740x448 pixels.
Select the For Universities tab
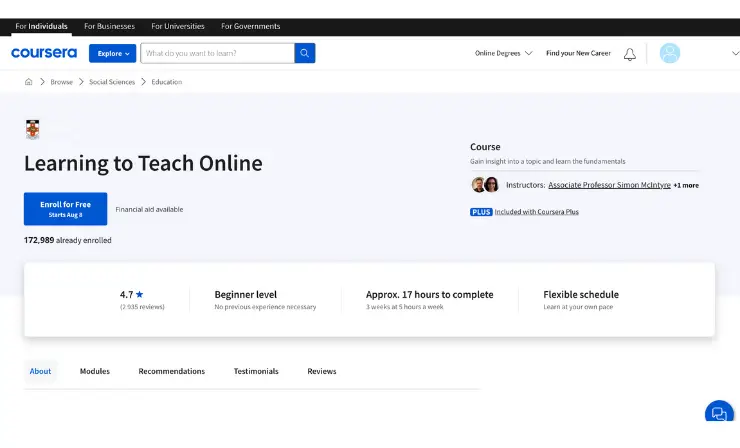[x=178, y=26]
